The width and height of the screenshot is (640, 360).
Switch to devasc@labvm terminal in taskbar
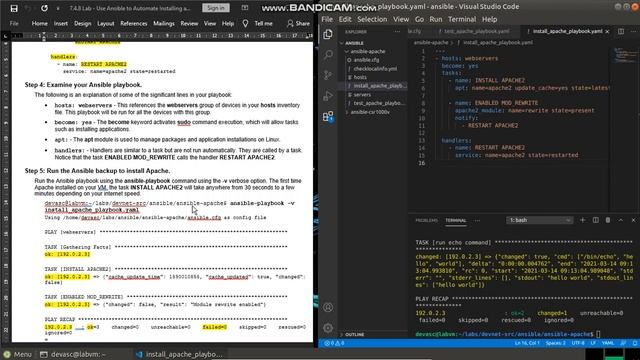[x=72, y=354]
